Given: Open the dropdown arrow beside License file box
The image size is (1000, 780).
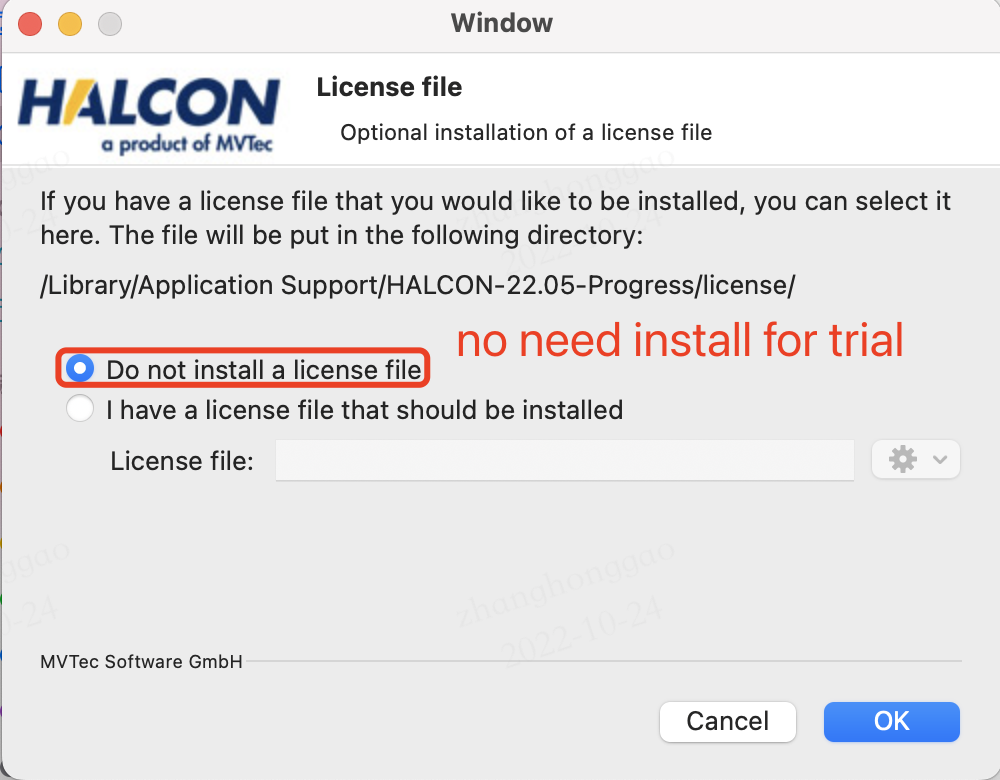Looking at the screenshot, I should [939, 459].
